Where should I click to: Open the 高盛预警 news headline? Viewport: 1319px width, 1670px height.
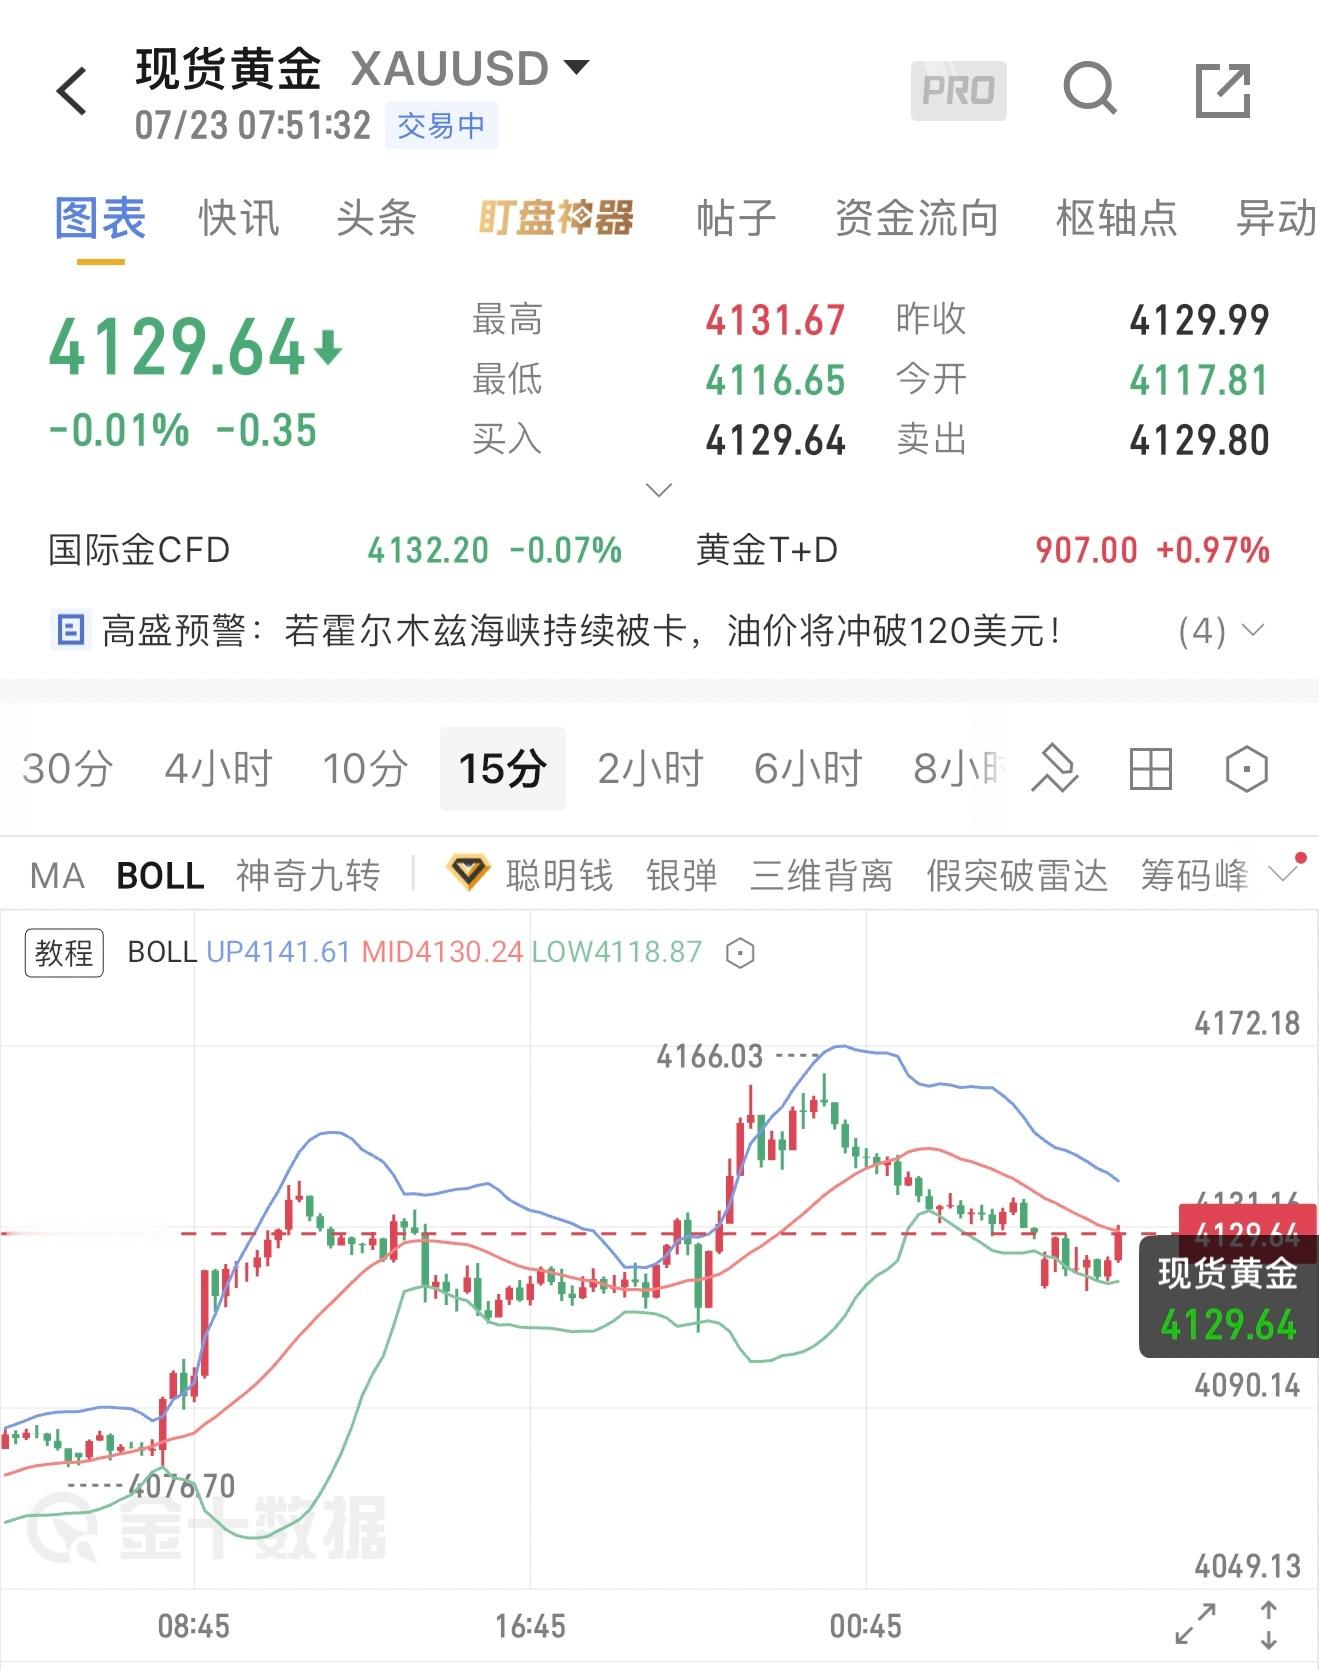pyautogui.click(x=581, y=631)
